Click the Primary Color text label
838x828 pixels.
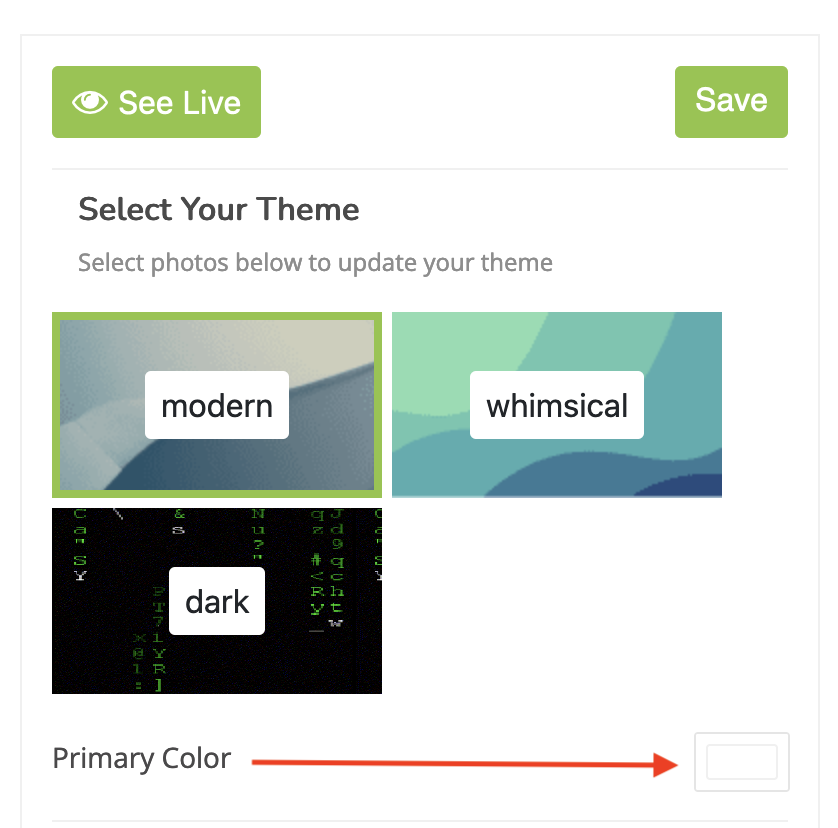(141, 758)
